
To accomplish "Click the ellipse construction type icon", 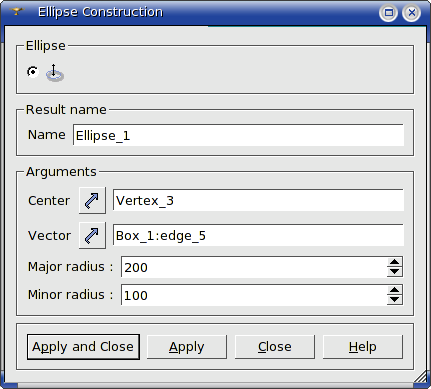I will [x=55, y=73].
